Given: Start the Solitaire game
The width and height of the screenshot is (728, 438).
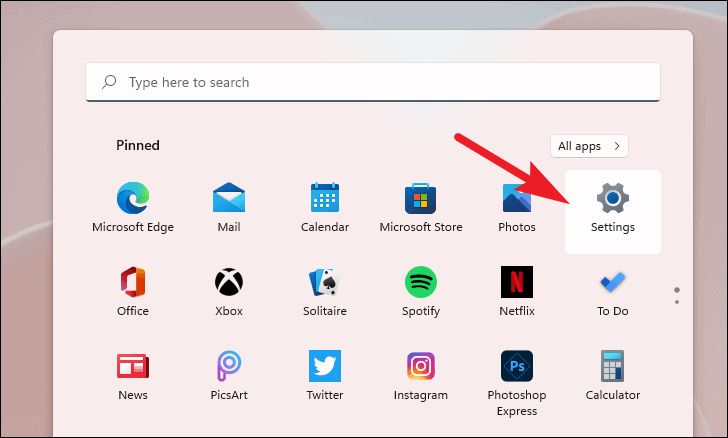Looking at the screenshot, I should click(325, 292).
